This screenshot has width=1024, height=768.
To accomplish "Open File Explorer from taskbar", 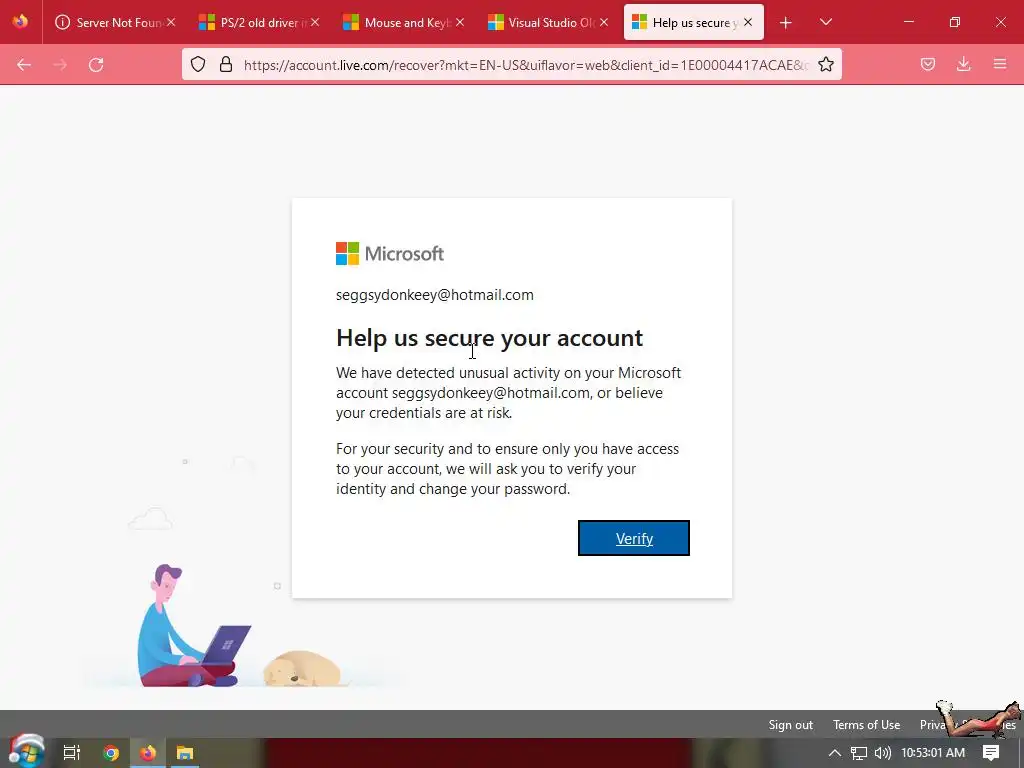I will (185, 752).
